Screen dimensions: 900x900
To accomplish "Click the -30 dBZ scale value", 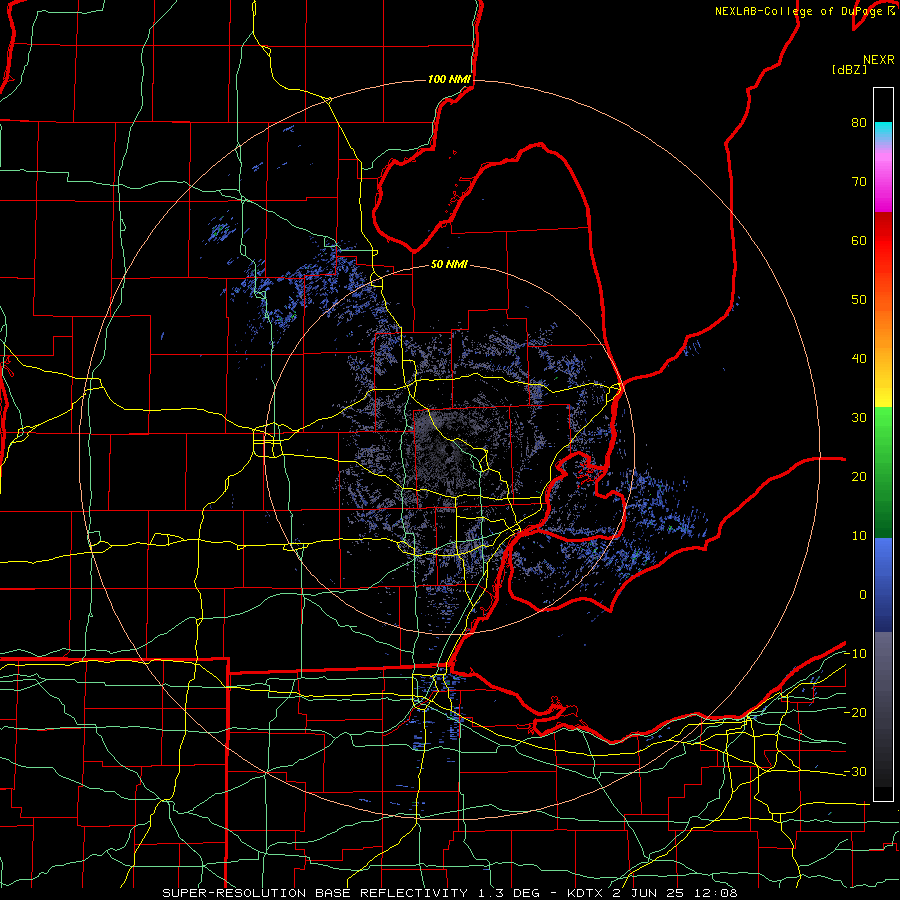I will [855, 771].
